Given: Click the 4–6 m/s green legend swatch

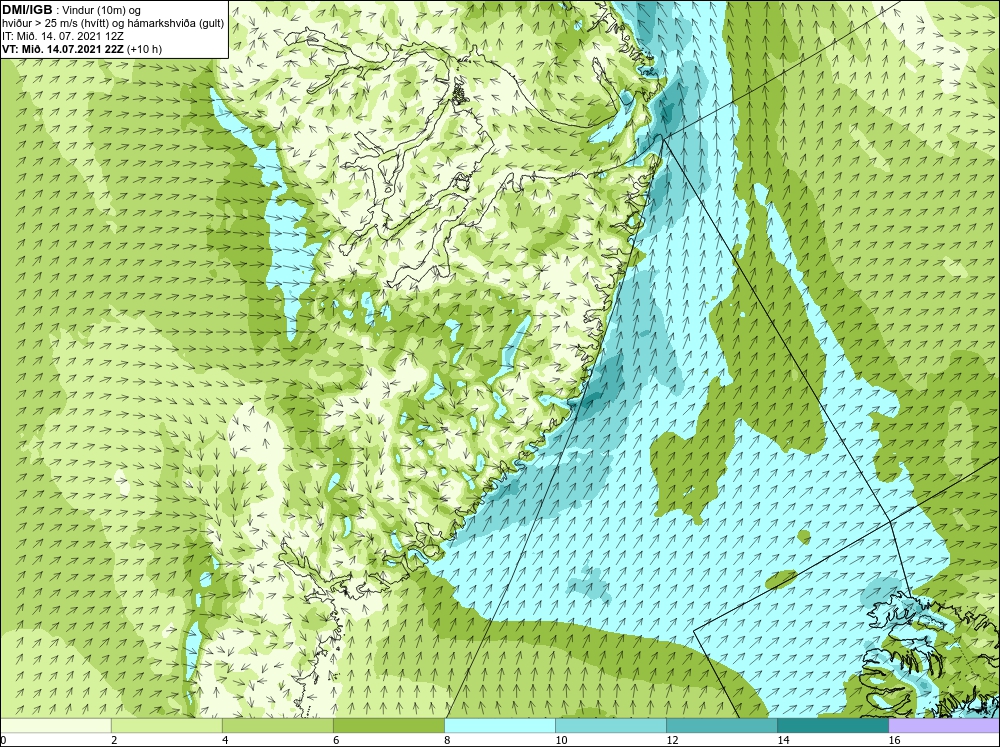Looking at the screenshot, I should click(277, 725).
